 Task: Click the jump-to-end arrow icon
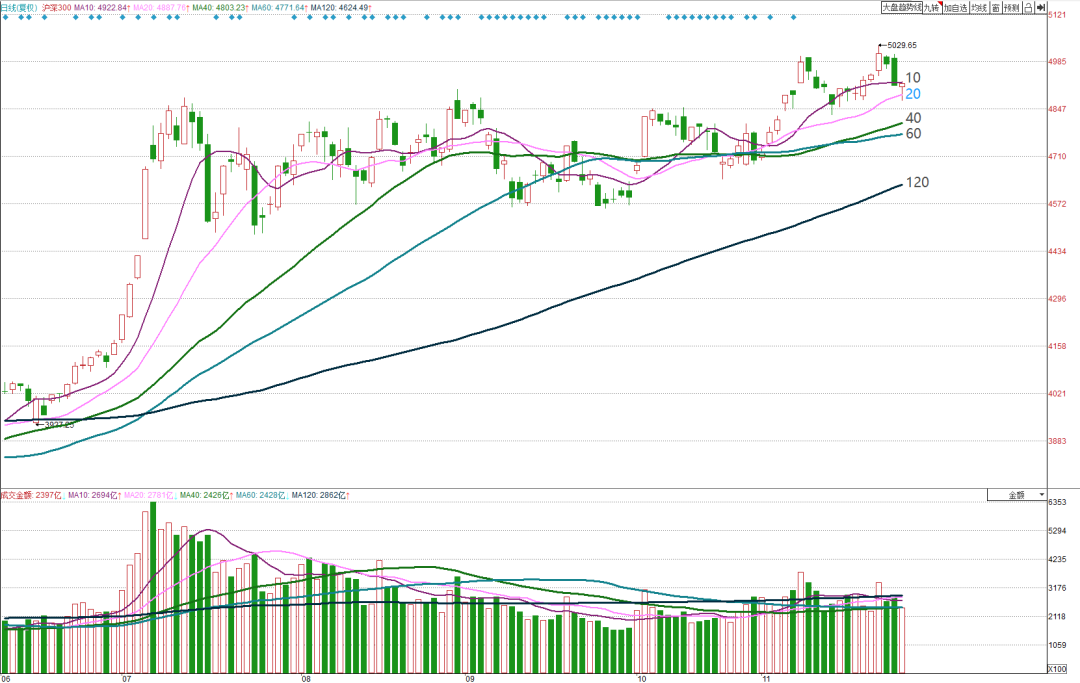pos(1041,8)
